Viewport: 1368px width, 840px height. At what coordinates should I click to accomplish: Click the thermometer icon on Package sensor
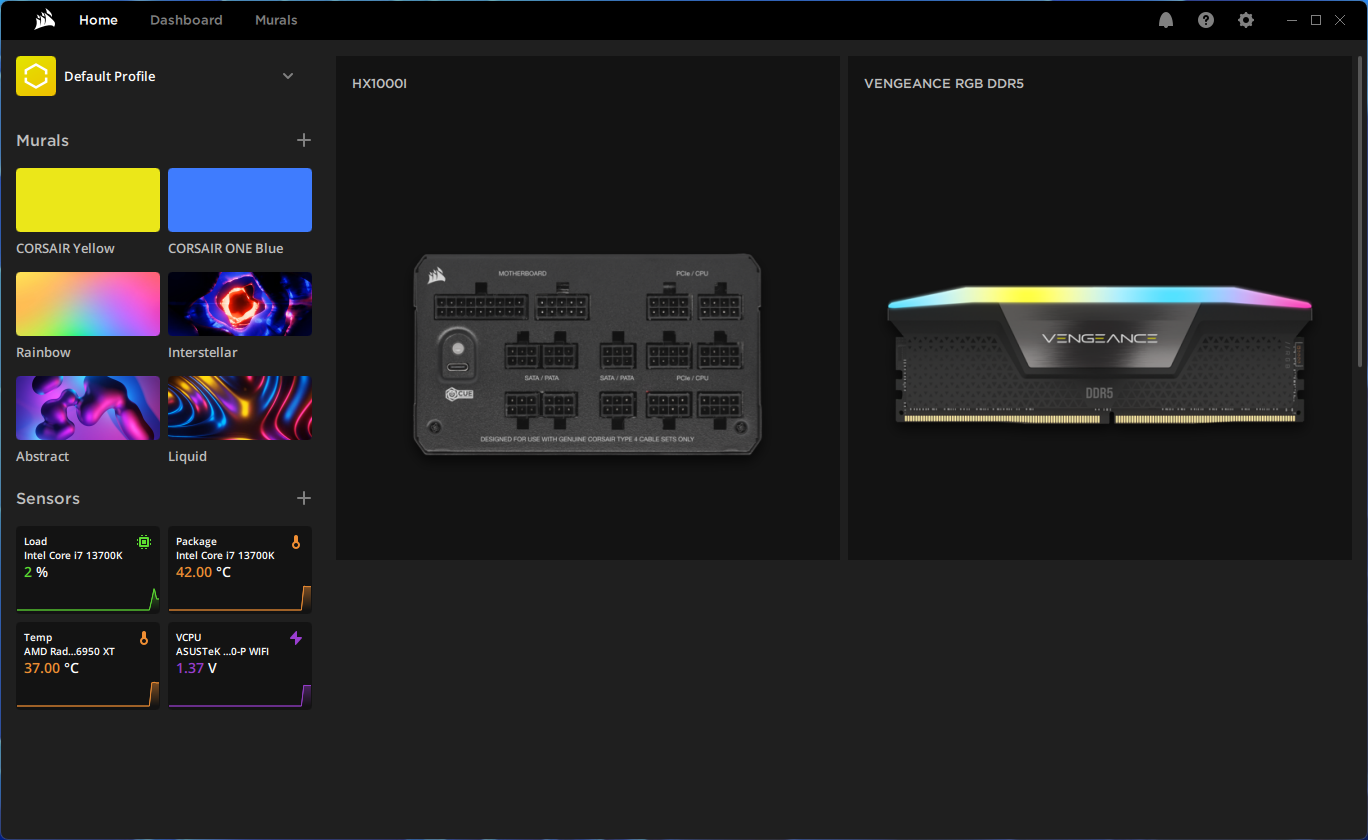296,542
